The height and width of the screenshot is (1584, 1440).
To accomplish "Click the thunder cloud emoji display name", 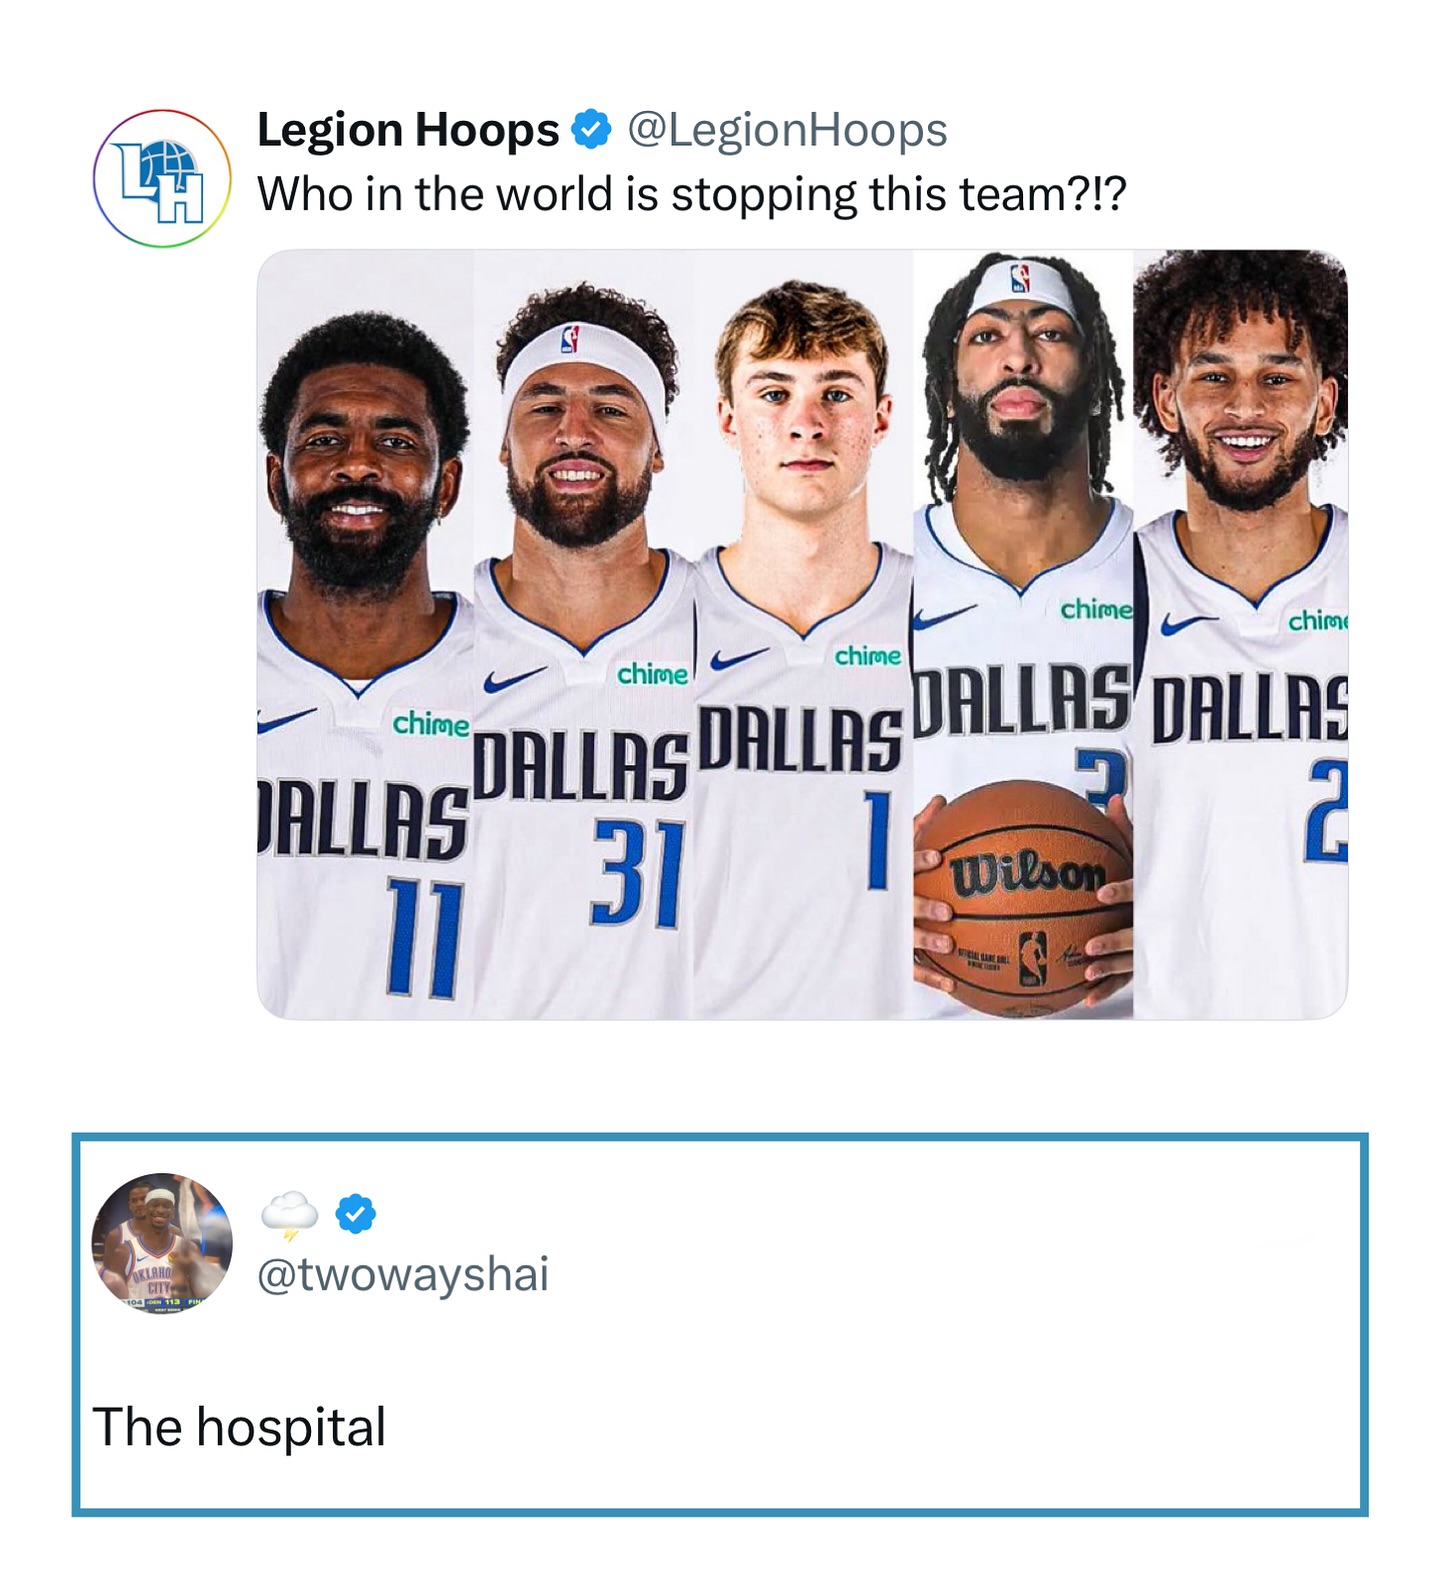I will pyautogui.click(x=289, y=1214).
